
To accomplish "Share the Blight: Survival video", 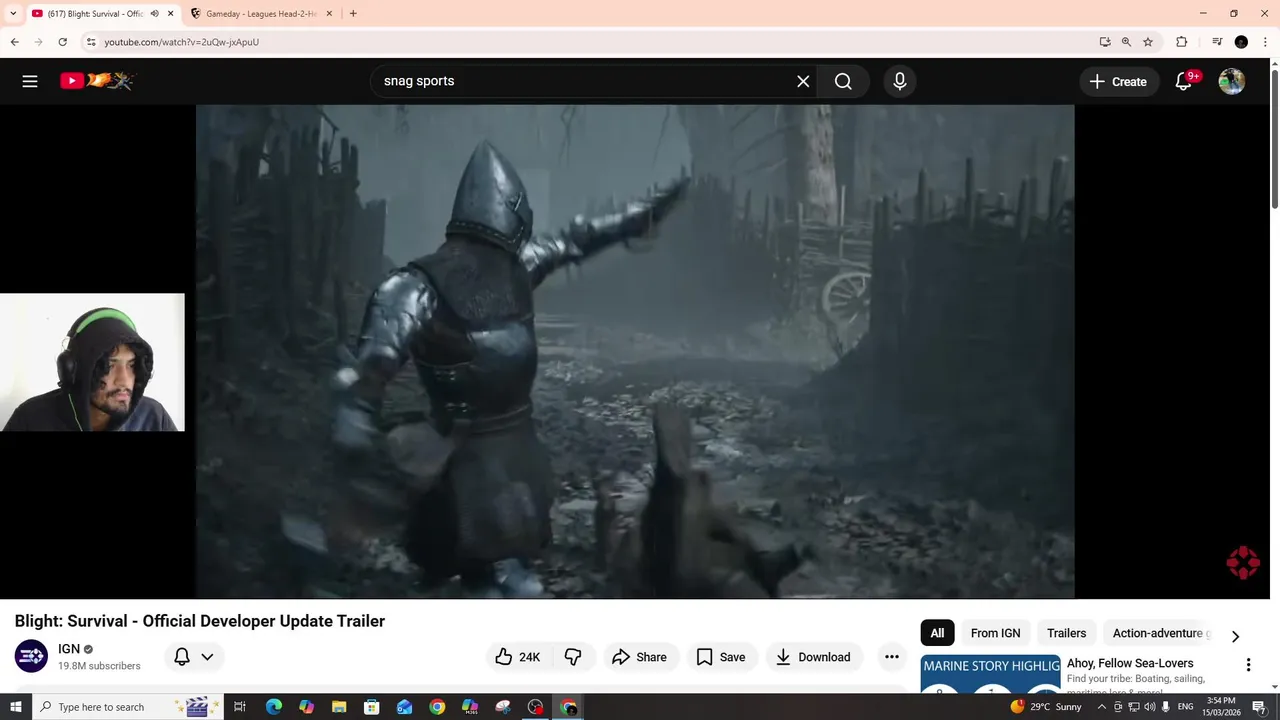I will coord(639,657).
